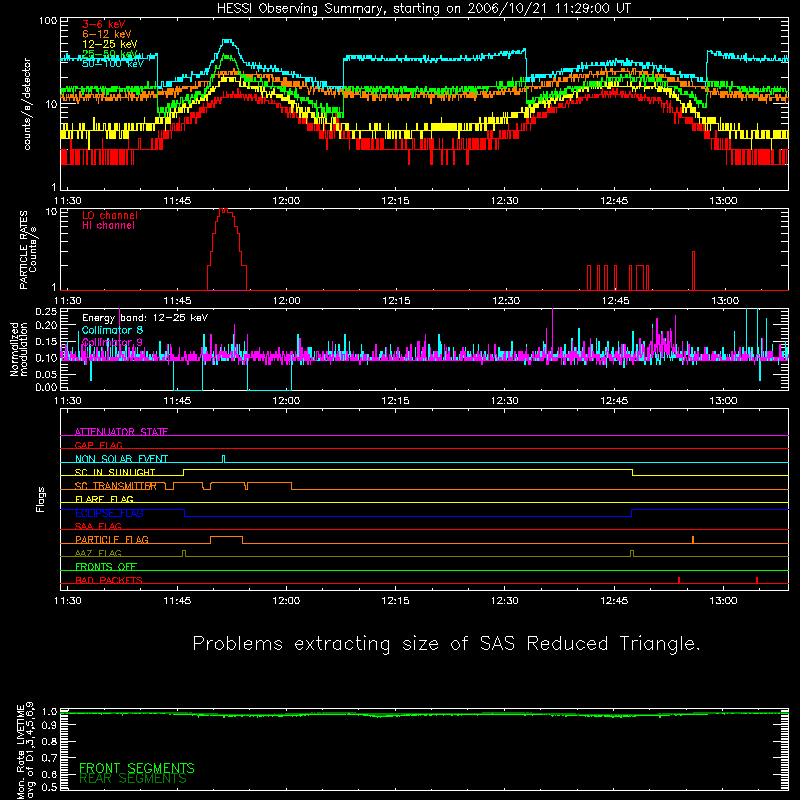Screen dimensions: 800x800
Task: Select the '6-12 keV' legend label
Action: pos(107,34)
